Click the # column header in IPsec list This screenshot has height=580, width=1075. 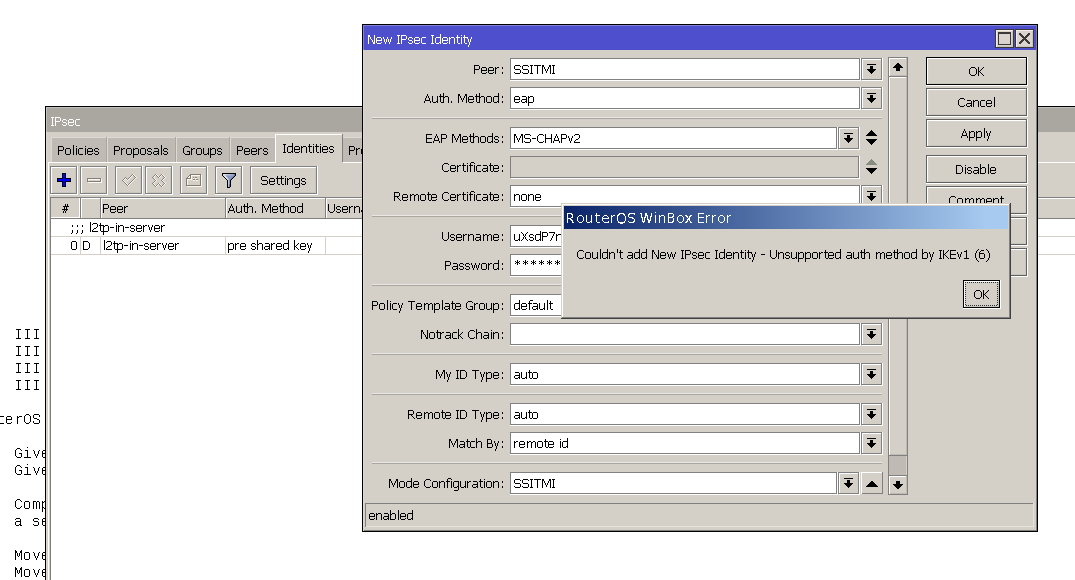65,208
